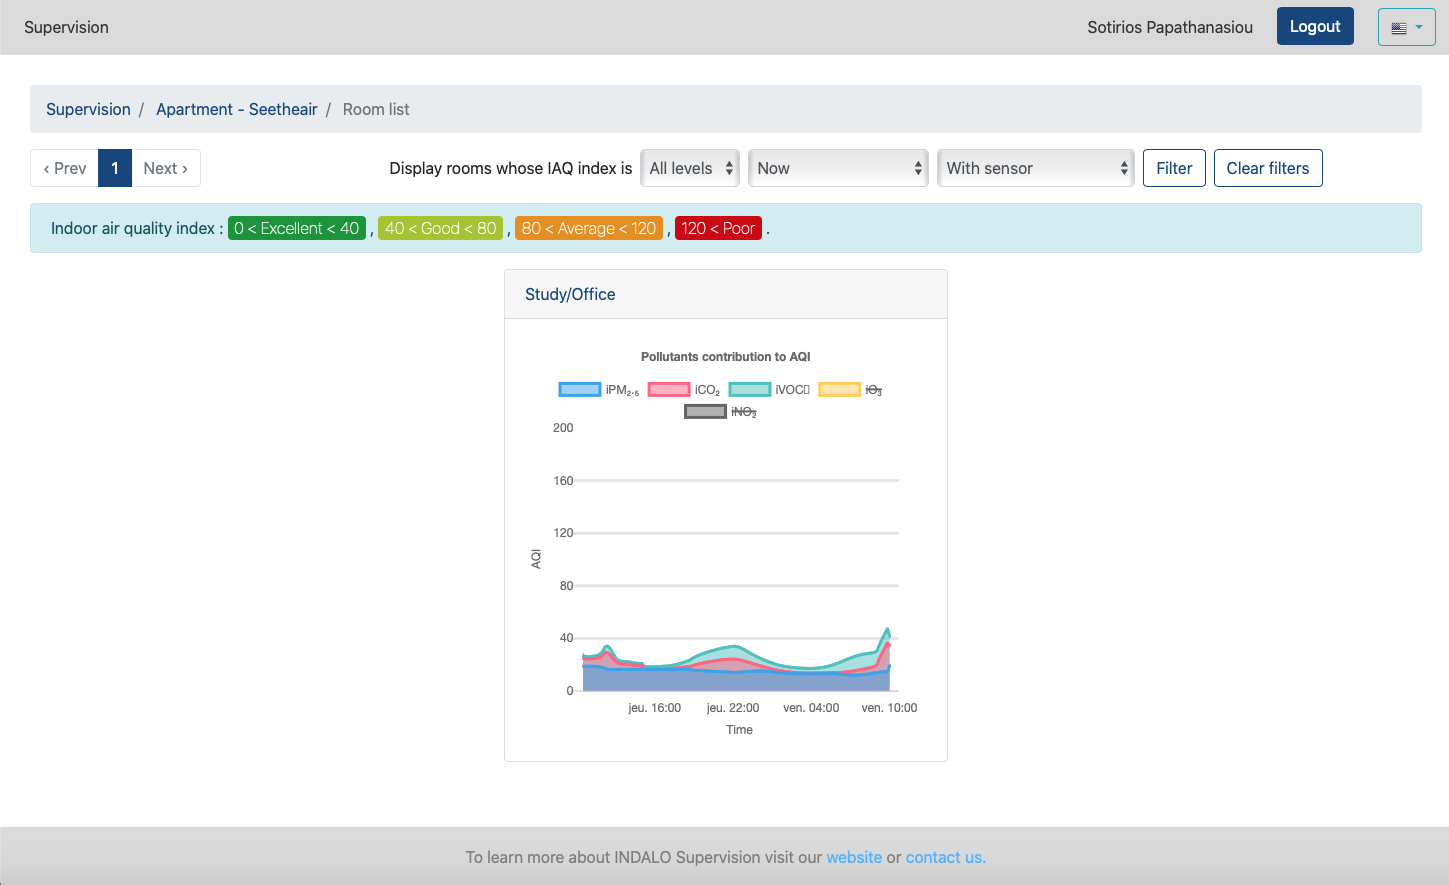1449x885 pixels.
Task: Advance to Next page
Action: click(165, 168)
